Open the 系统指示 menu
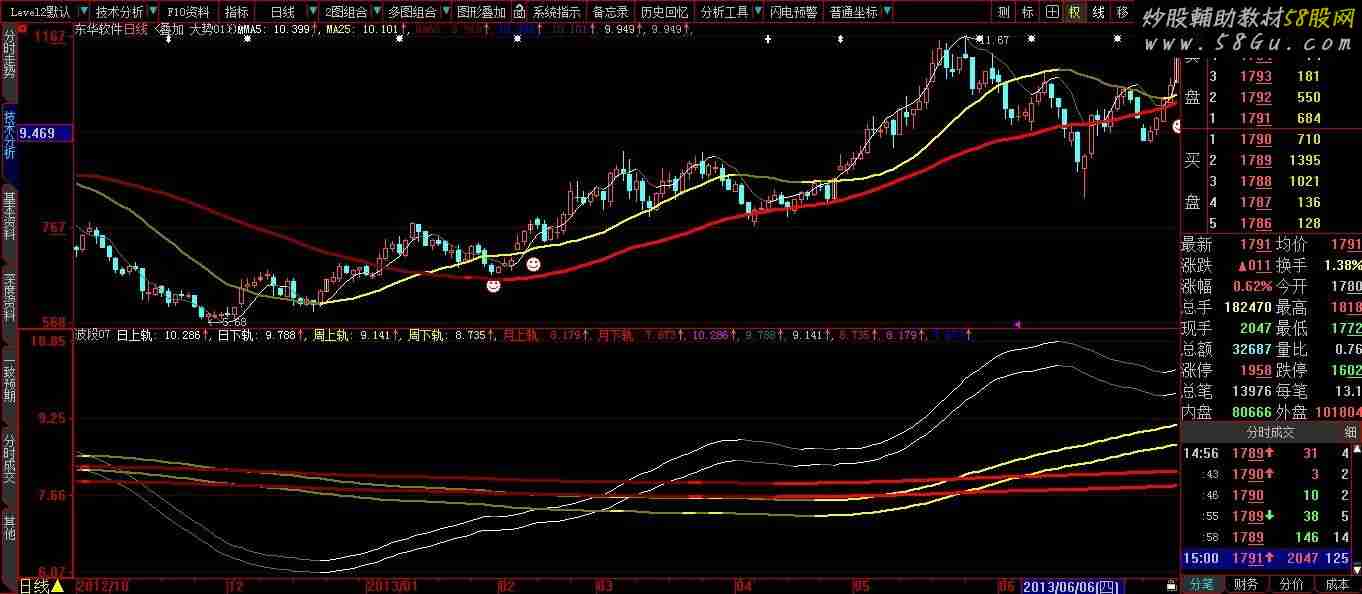 click(x=556, y=12)
